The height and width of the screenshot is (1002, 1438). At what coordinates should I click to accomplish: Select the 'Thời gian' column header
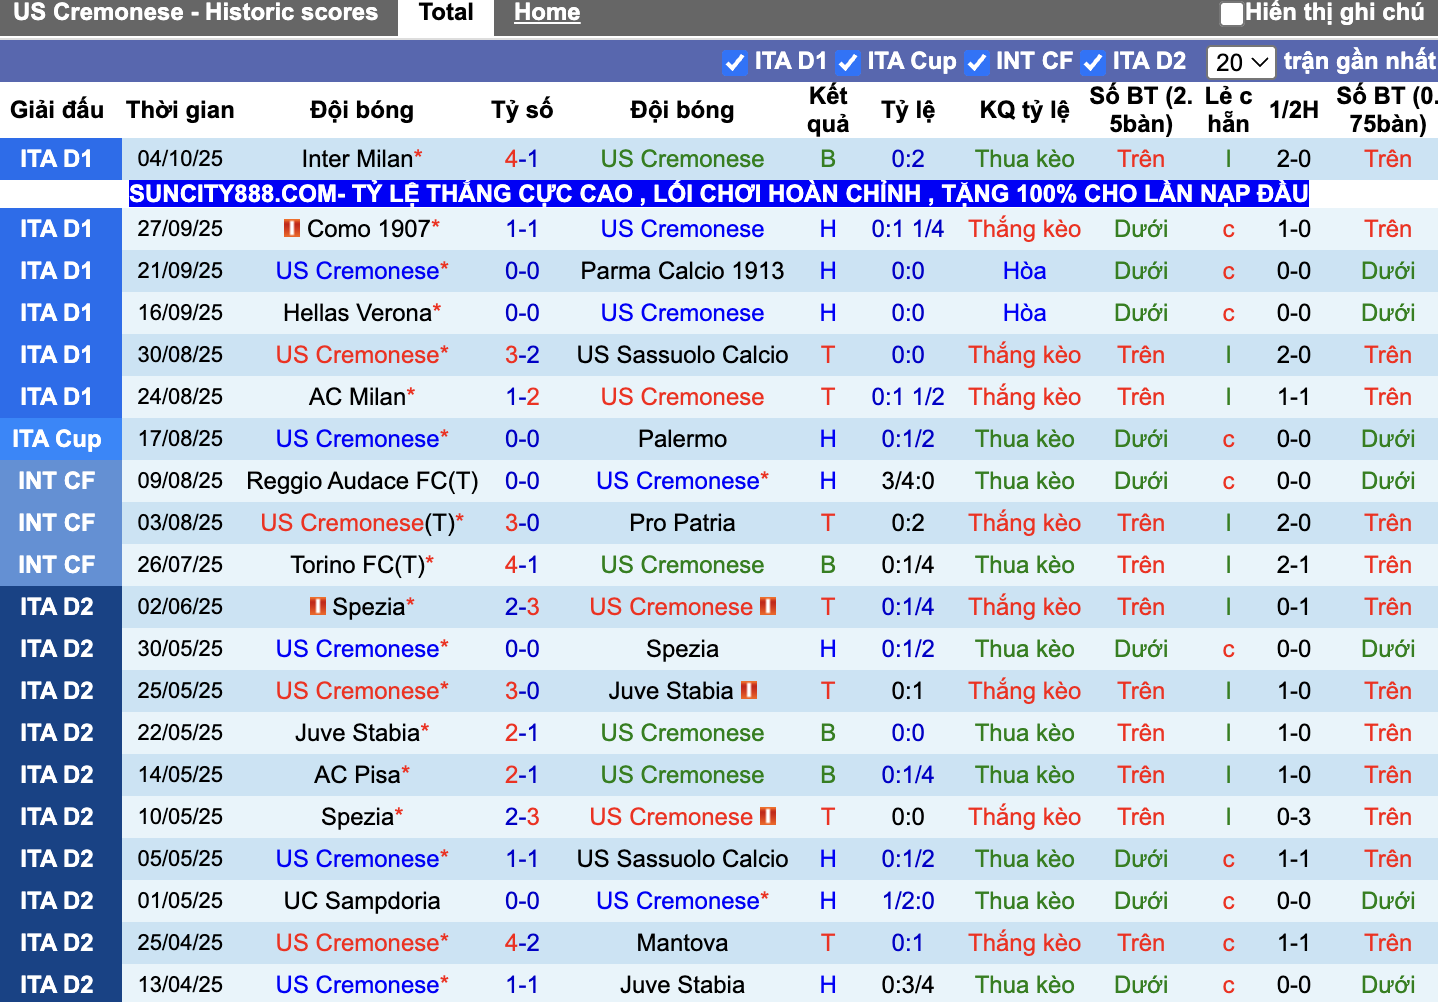(180, 110)
